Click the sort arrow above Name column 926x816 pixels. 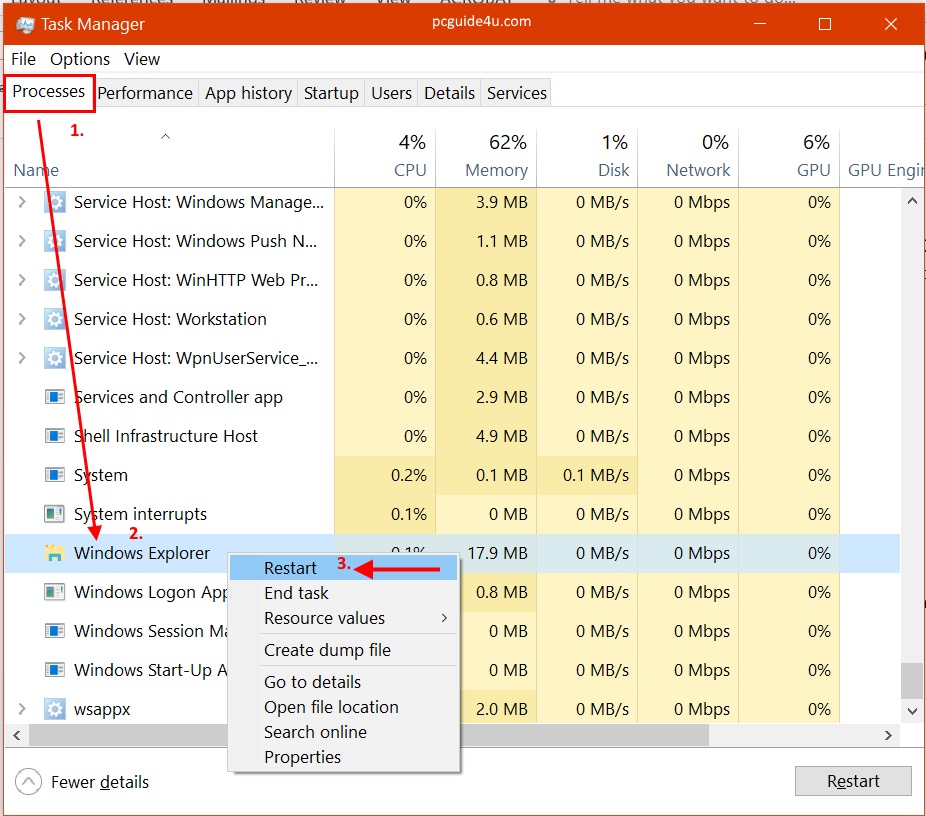(x=165, y=136)
